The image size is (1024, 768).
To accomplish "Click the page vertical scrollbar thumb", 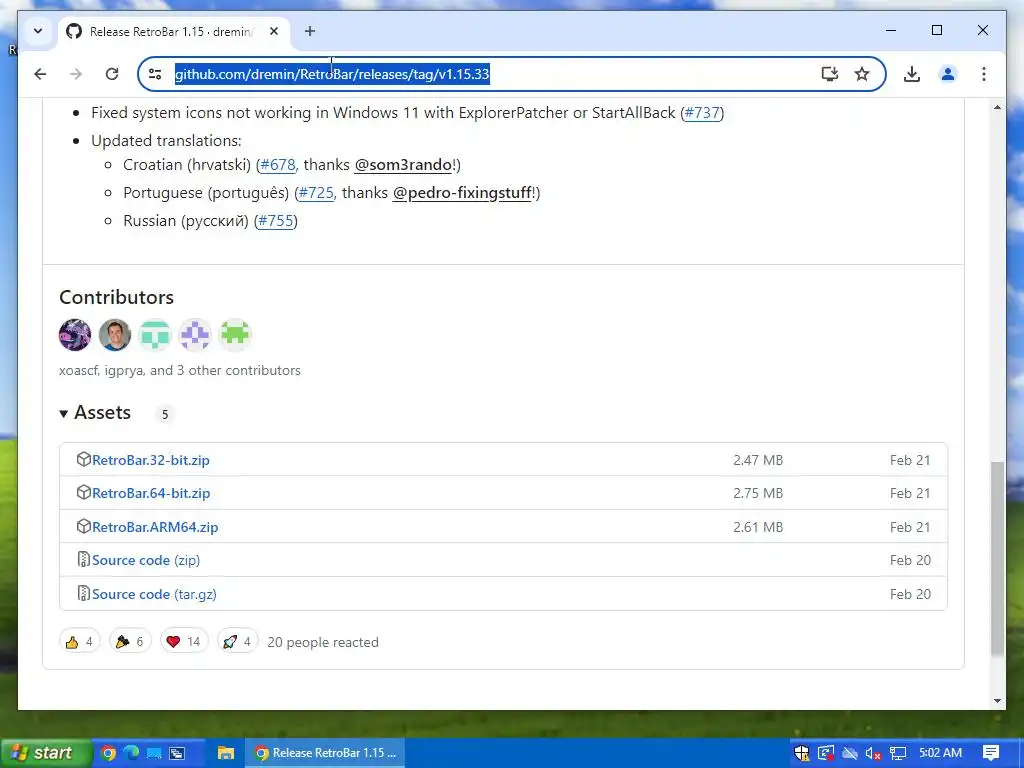I will point(997,558).
